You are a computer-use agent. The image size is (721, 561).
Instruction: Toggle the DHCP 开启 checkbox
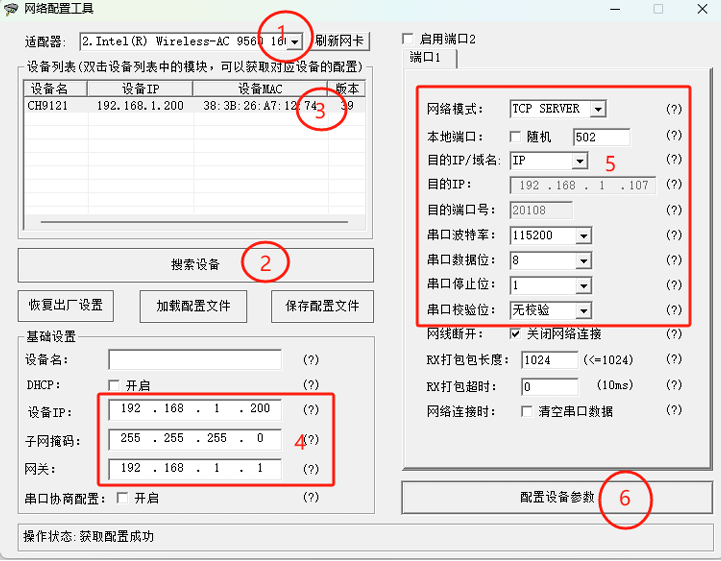[x=114, y=385]
